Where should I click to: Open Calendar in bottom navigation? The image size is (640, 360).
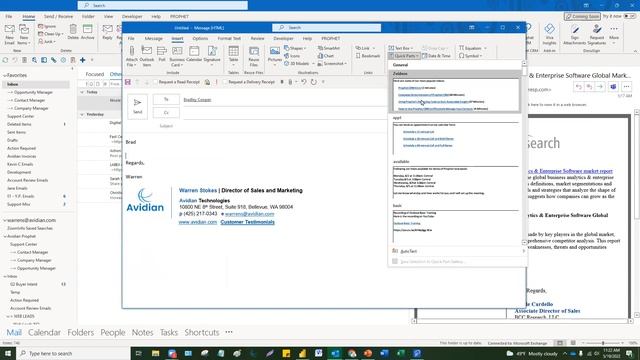[44, 332]
